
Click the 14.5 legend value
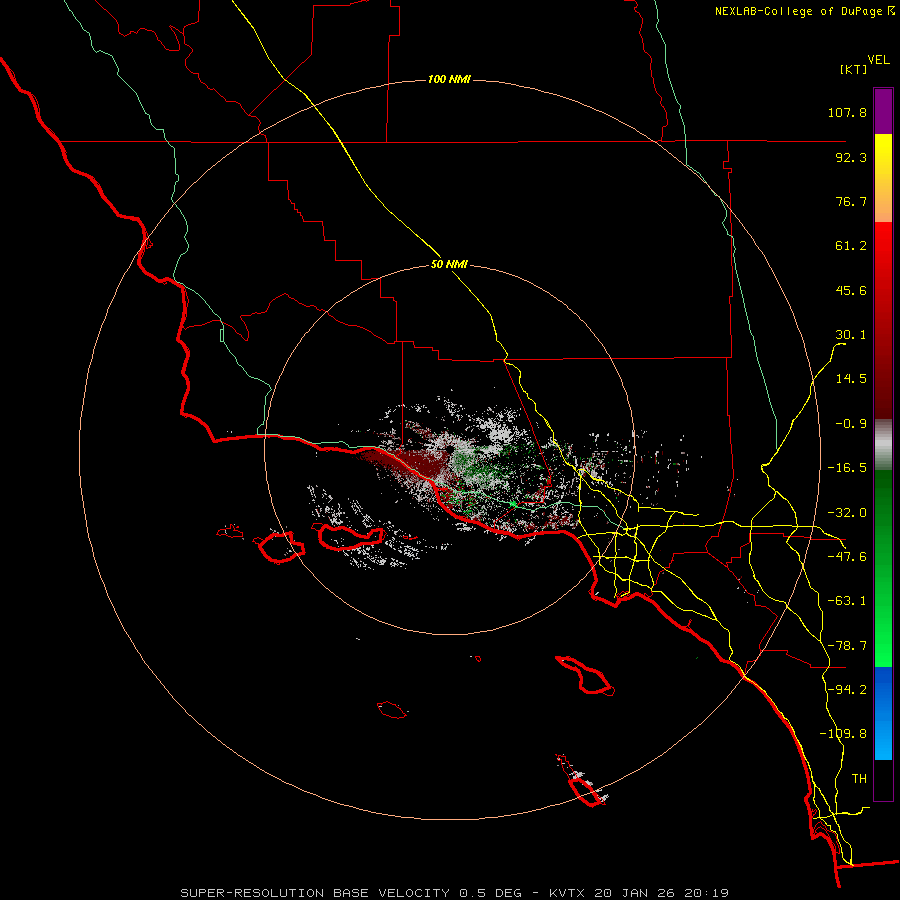[x=851, y=379]
